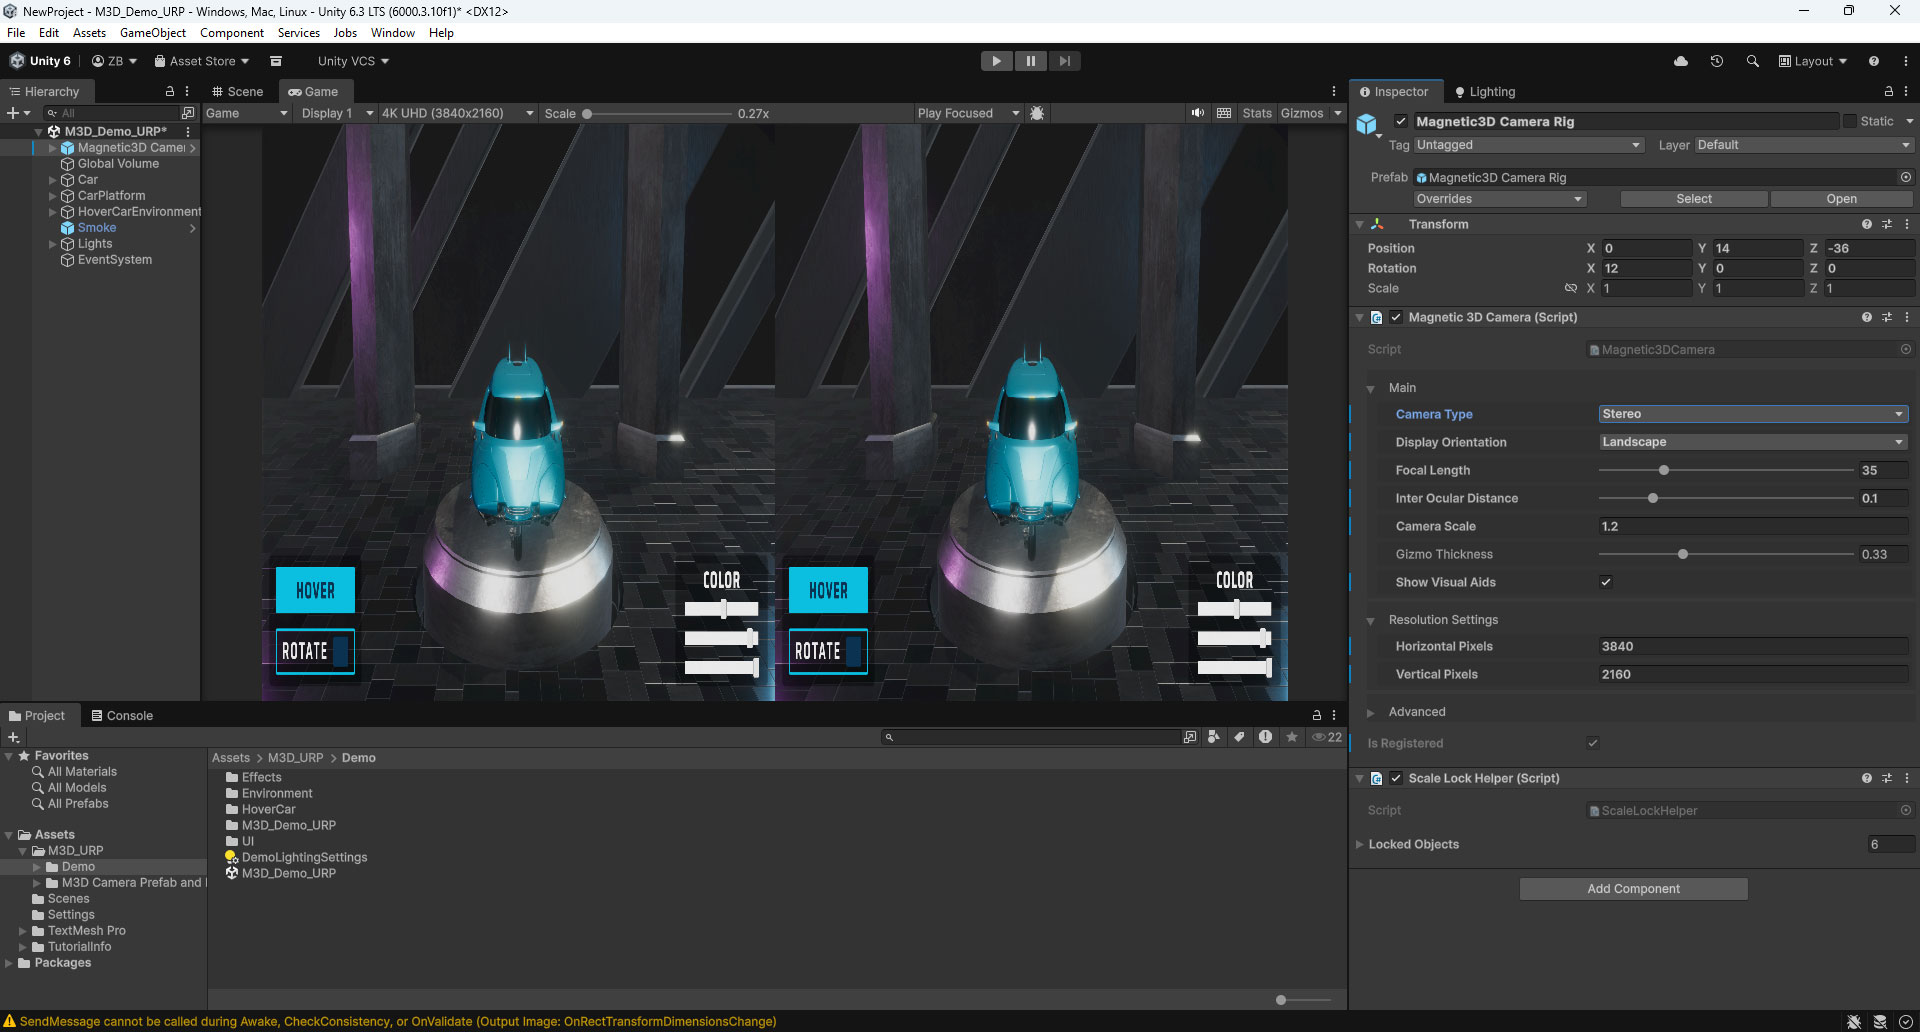The width and height of the screenshot is (1920, 1032).
Task: Disable the Magnetic 3D Camera script component
Action: (1396, 317)
